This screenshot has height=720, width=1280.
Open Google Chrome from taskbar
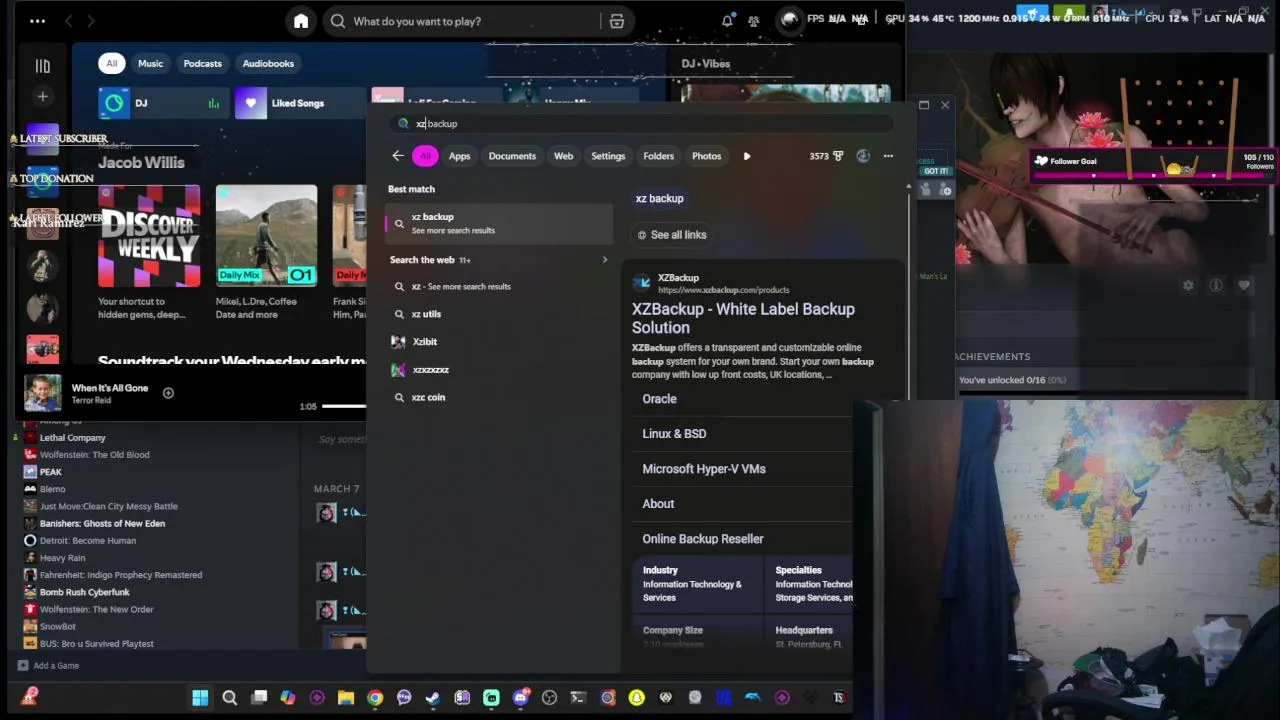coord(375,698)
